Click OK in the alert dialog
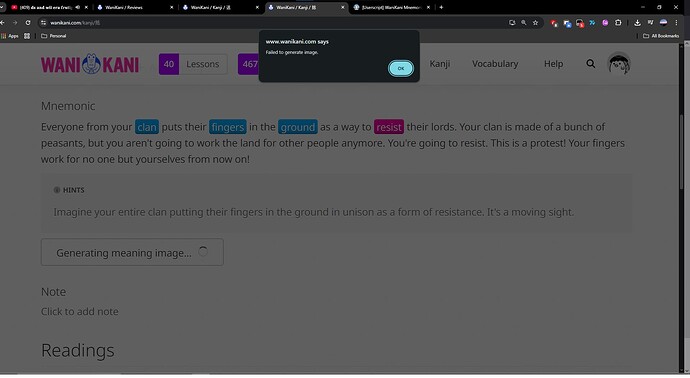The width and height of the screenshot is (690, 378). tap(400, 68)
